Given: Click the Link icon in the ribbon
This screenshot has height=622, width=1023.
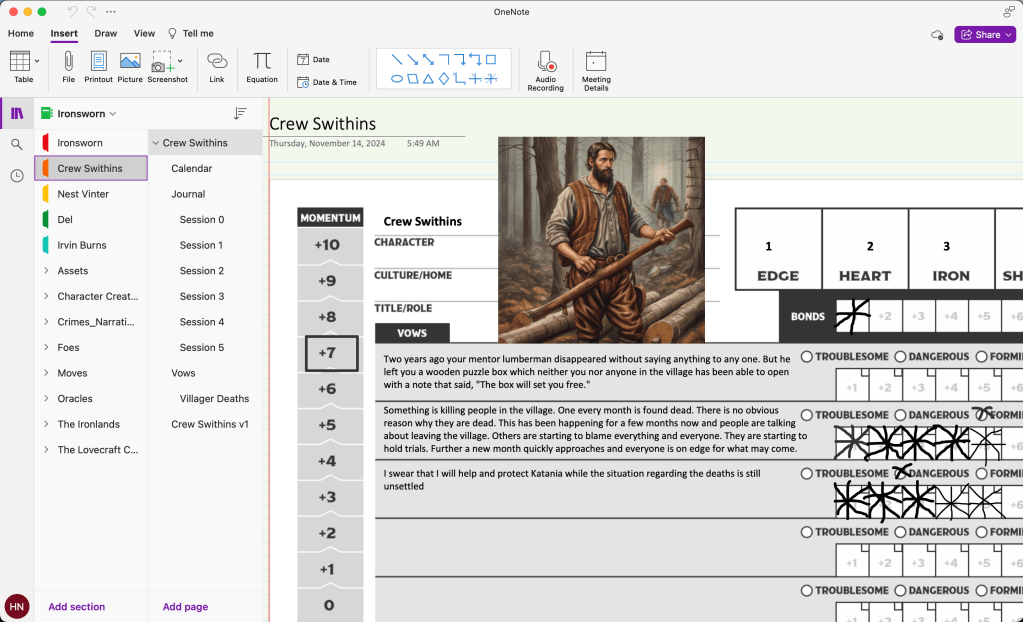Looking at the screenshot, I should 217,62.
